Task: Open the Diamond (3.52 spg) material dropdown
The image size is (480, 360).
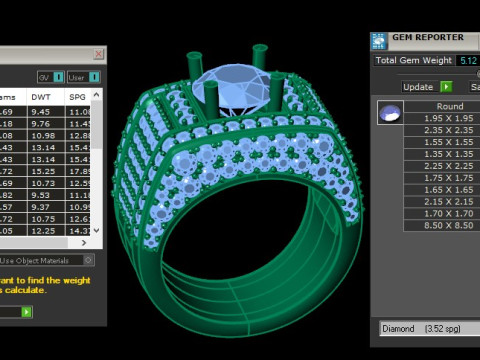Action: point(430,329)
